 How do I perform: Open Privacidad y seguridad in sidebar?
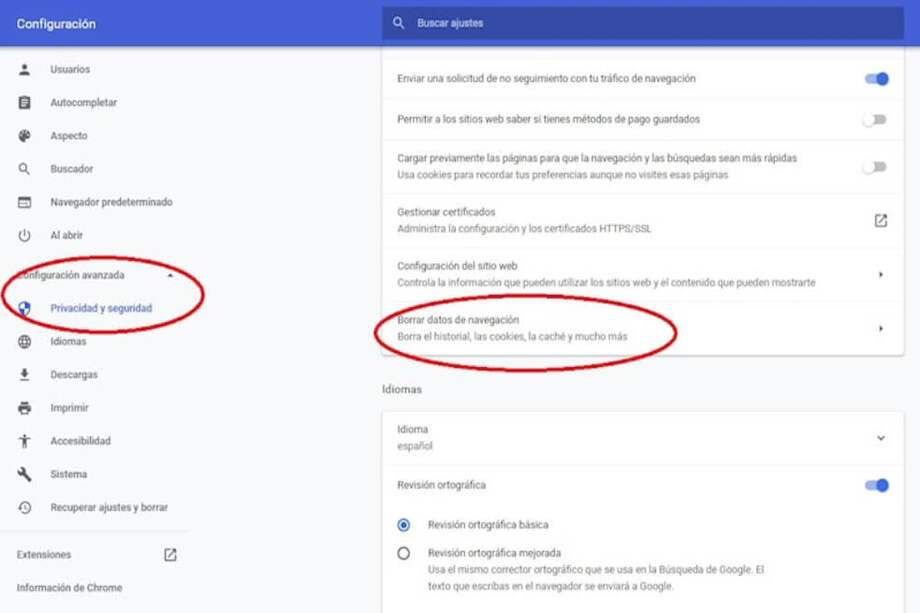coord(101,309)
